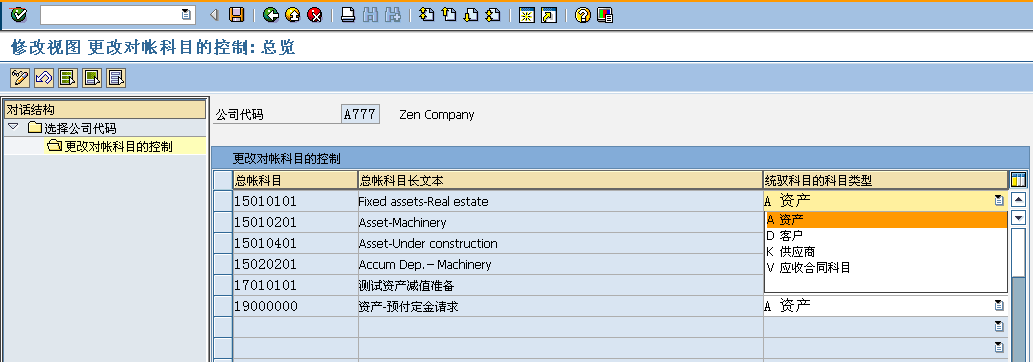Image resolution: width=1033 pixels, height=362 pixels.
Task: Open the type dropdown in the second empty row
Action: pyautogui.click(x=999, y=347)
